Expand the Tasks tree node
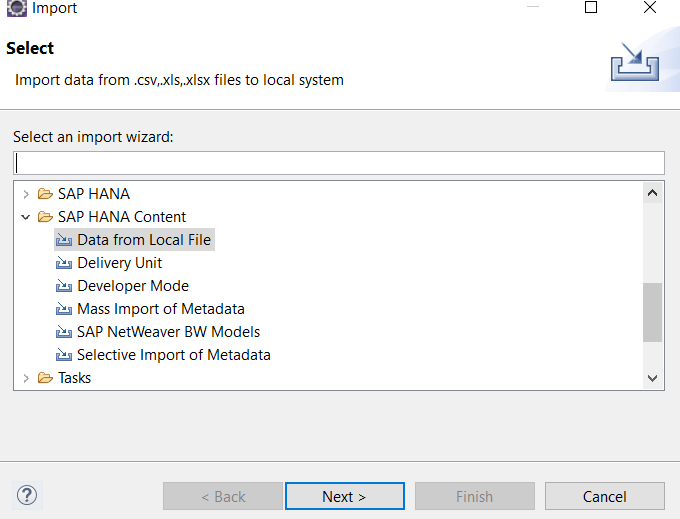The image size is (680, 519). (26, 378)
